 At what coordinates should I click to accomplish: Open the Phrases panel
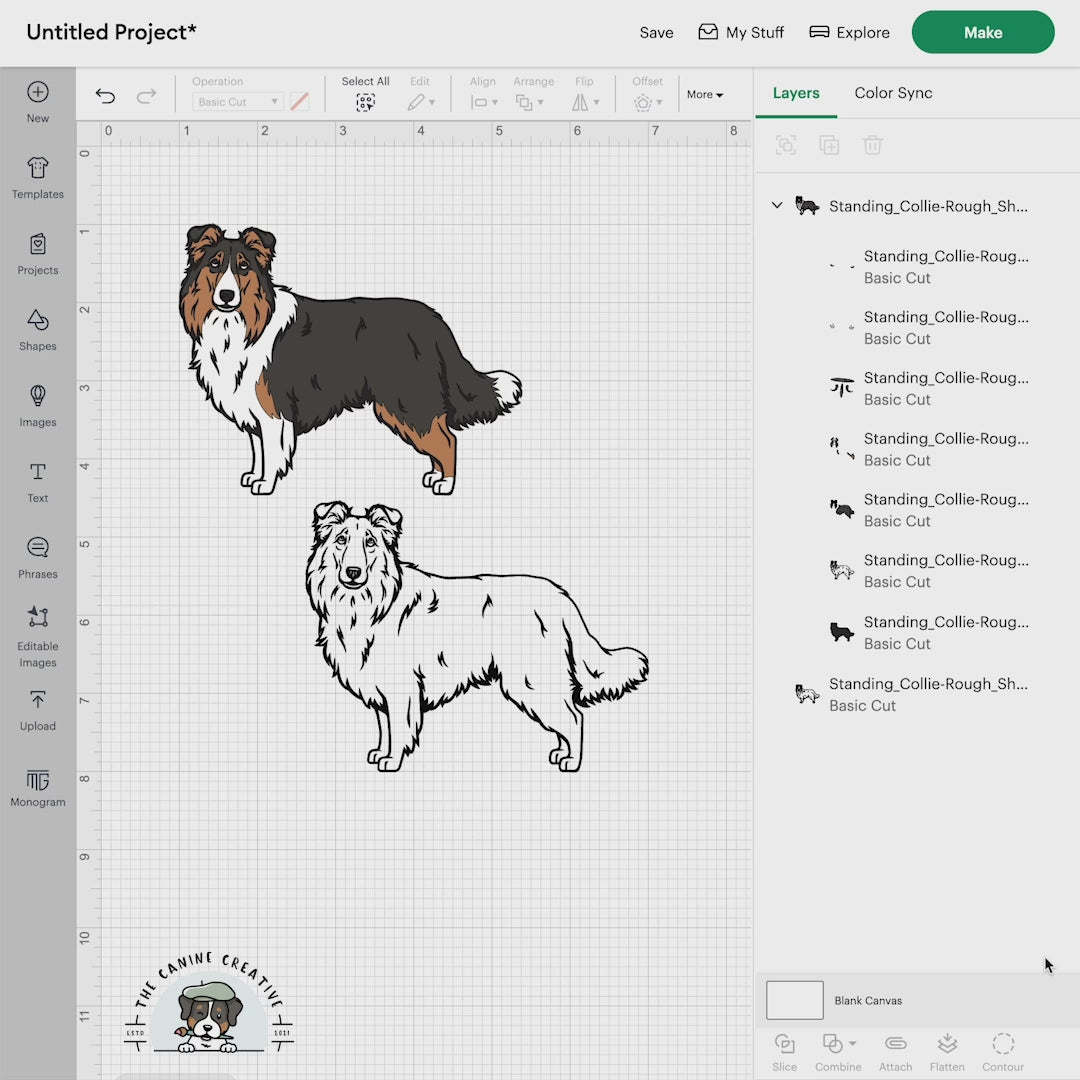coord(37,557)
